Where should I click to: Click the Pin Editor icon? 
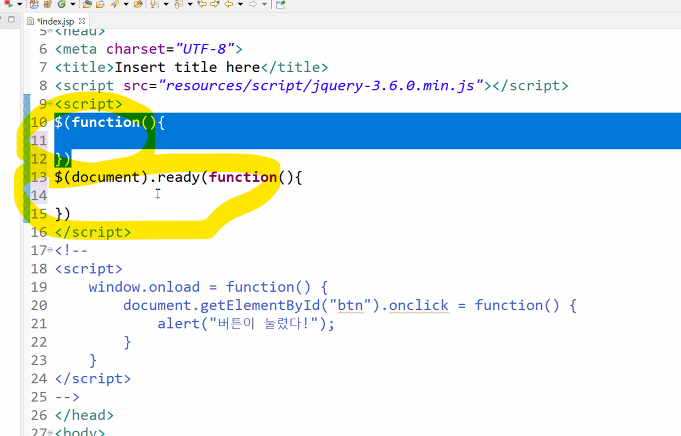[x=280, y=4]
